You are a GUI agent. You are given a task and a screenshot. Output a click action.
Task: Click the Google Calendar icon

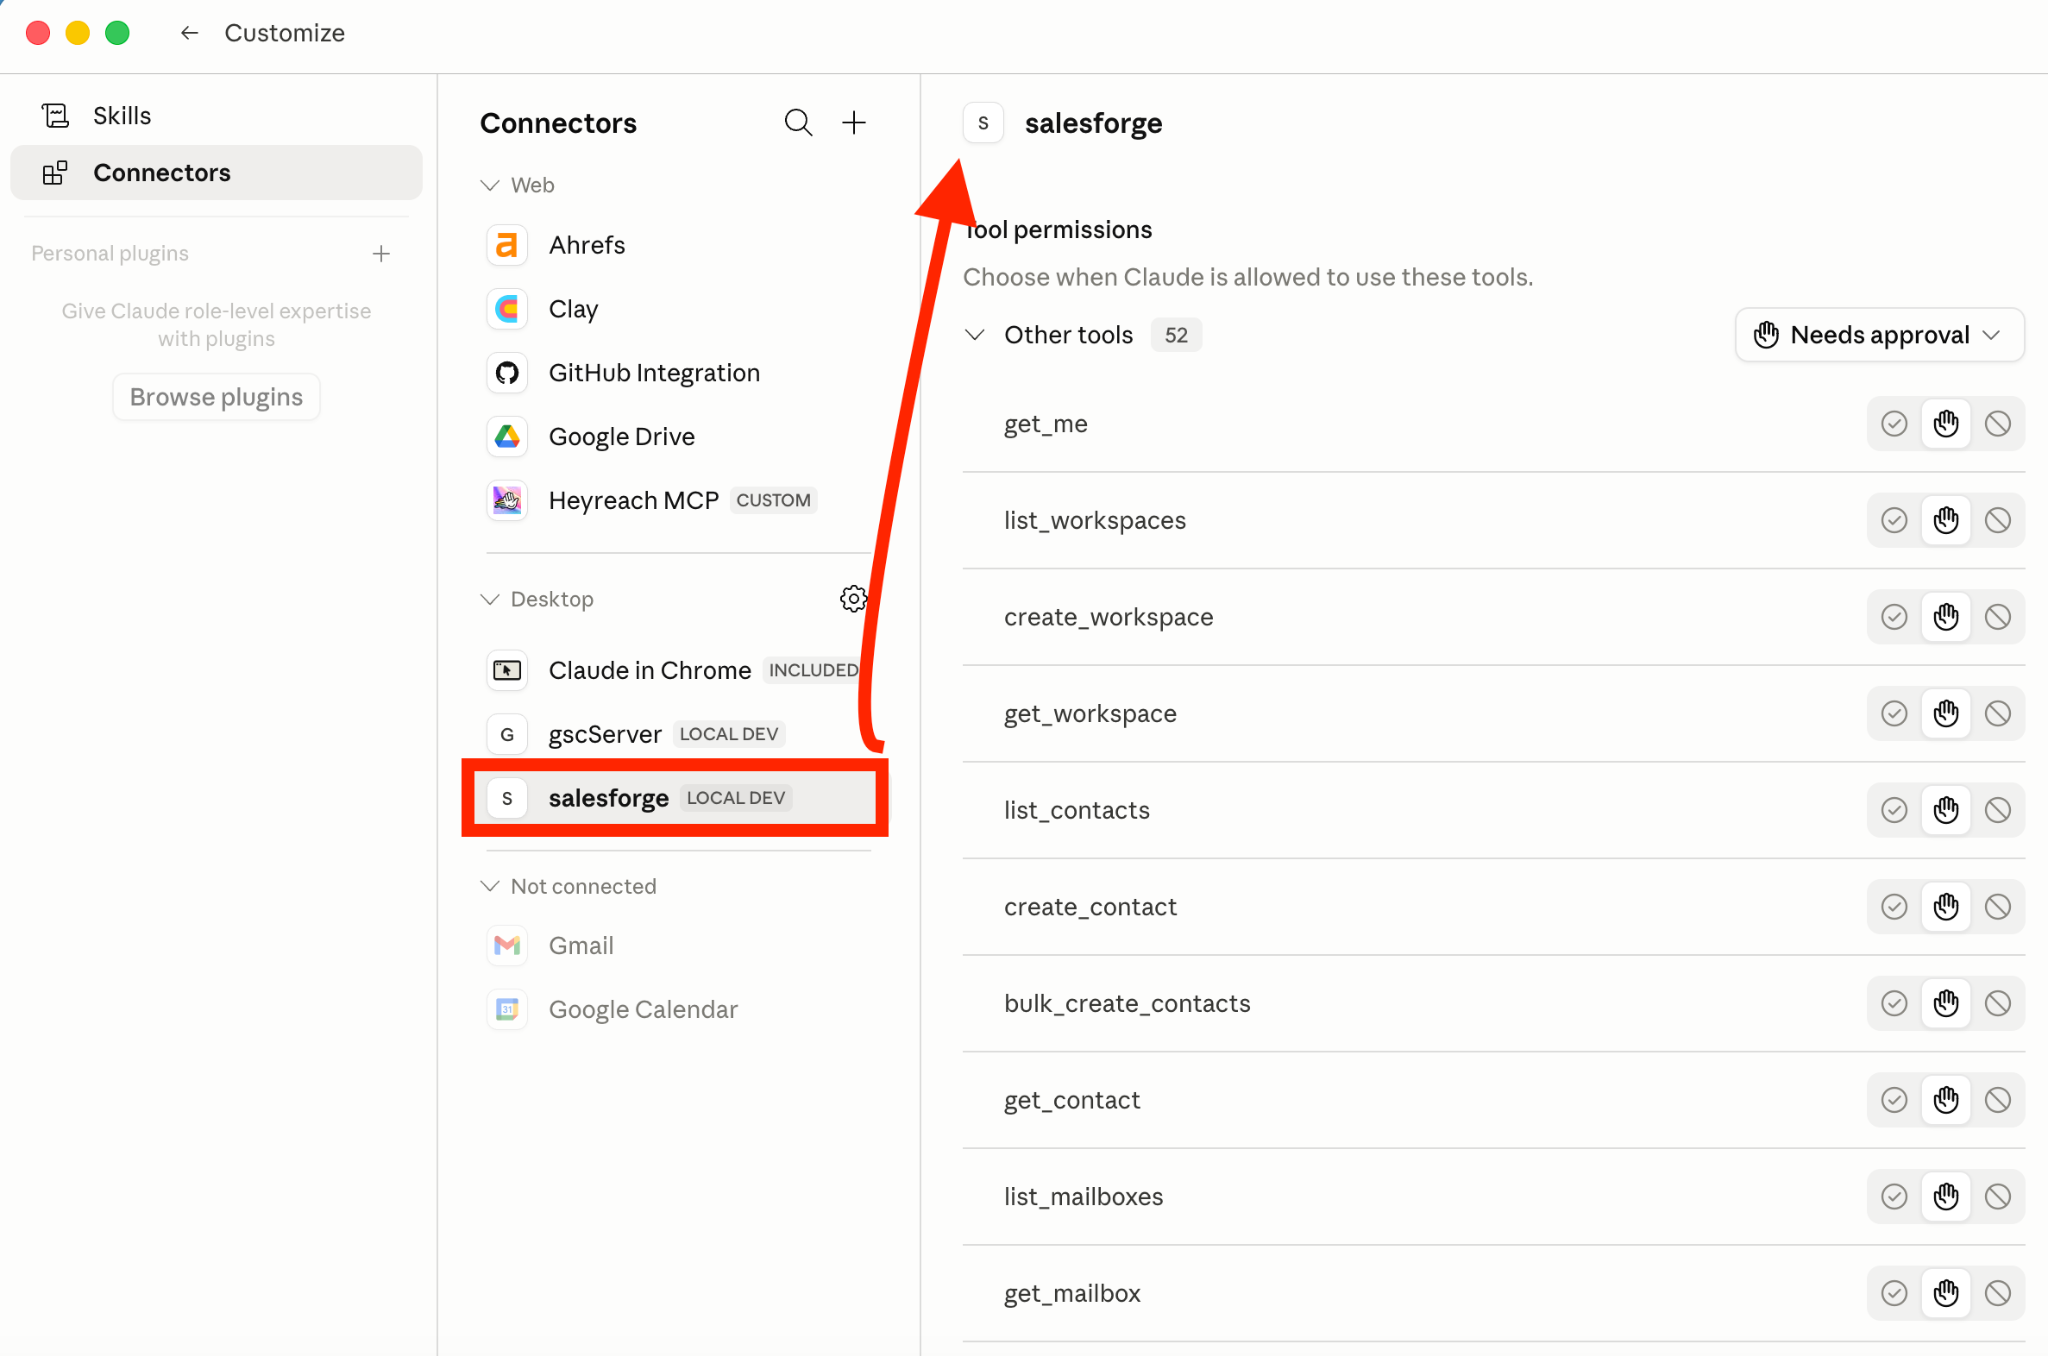507,1009
